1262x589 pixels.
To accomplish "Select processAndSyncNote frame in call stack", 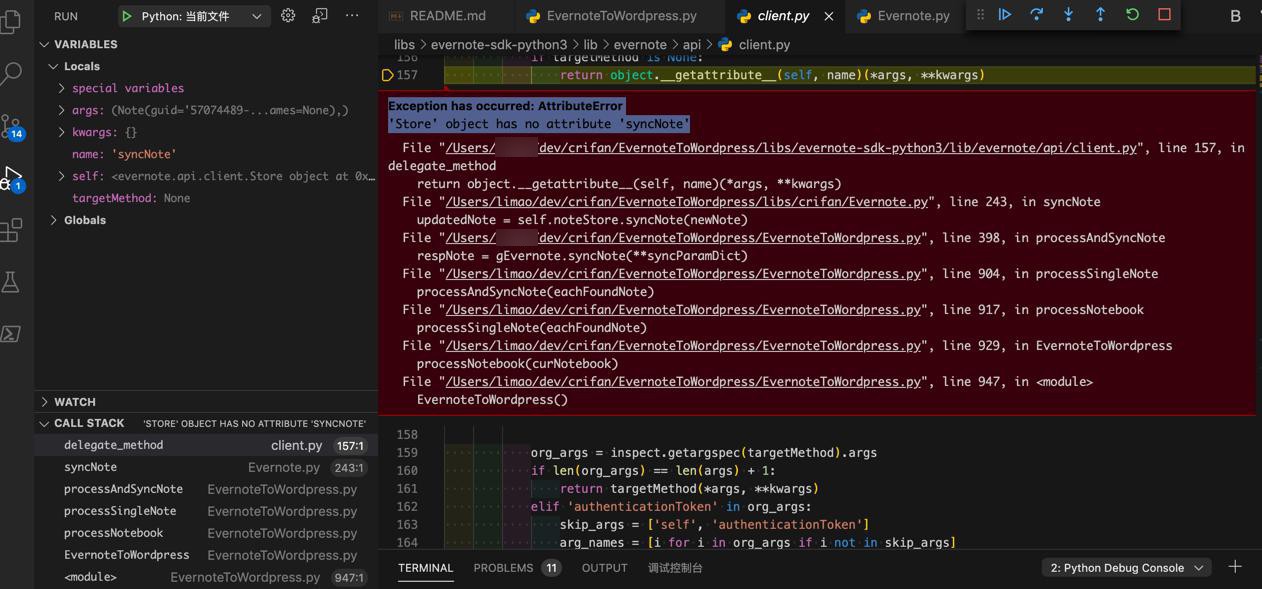I will (206, 489).
